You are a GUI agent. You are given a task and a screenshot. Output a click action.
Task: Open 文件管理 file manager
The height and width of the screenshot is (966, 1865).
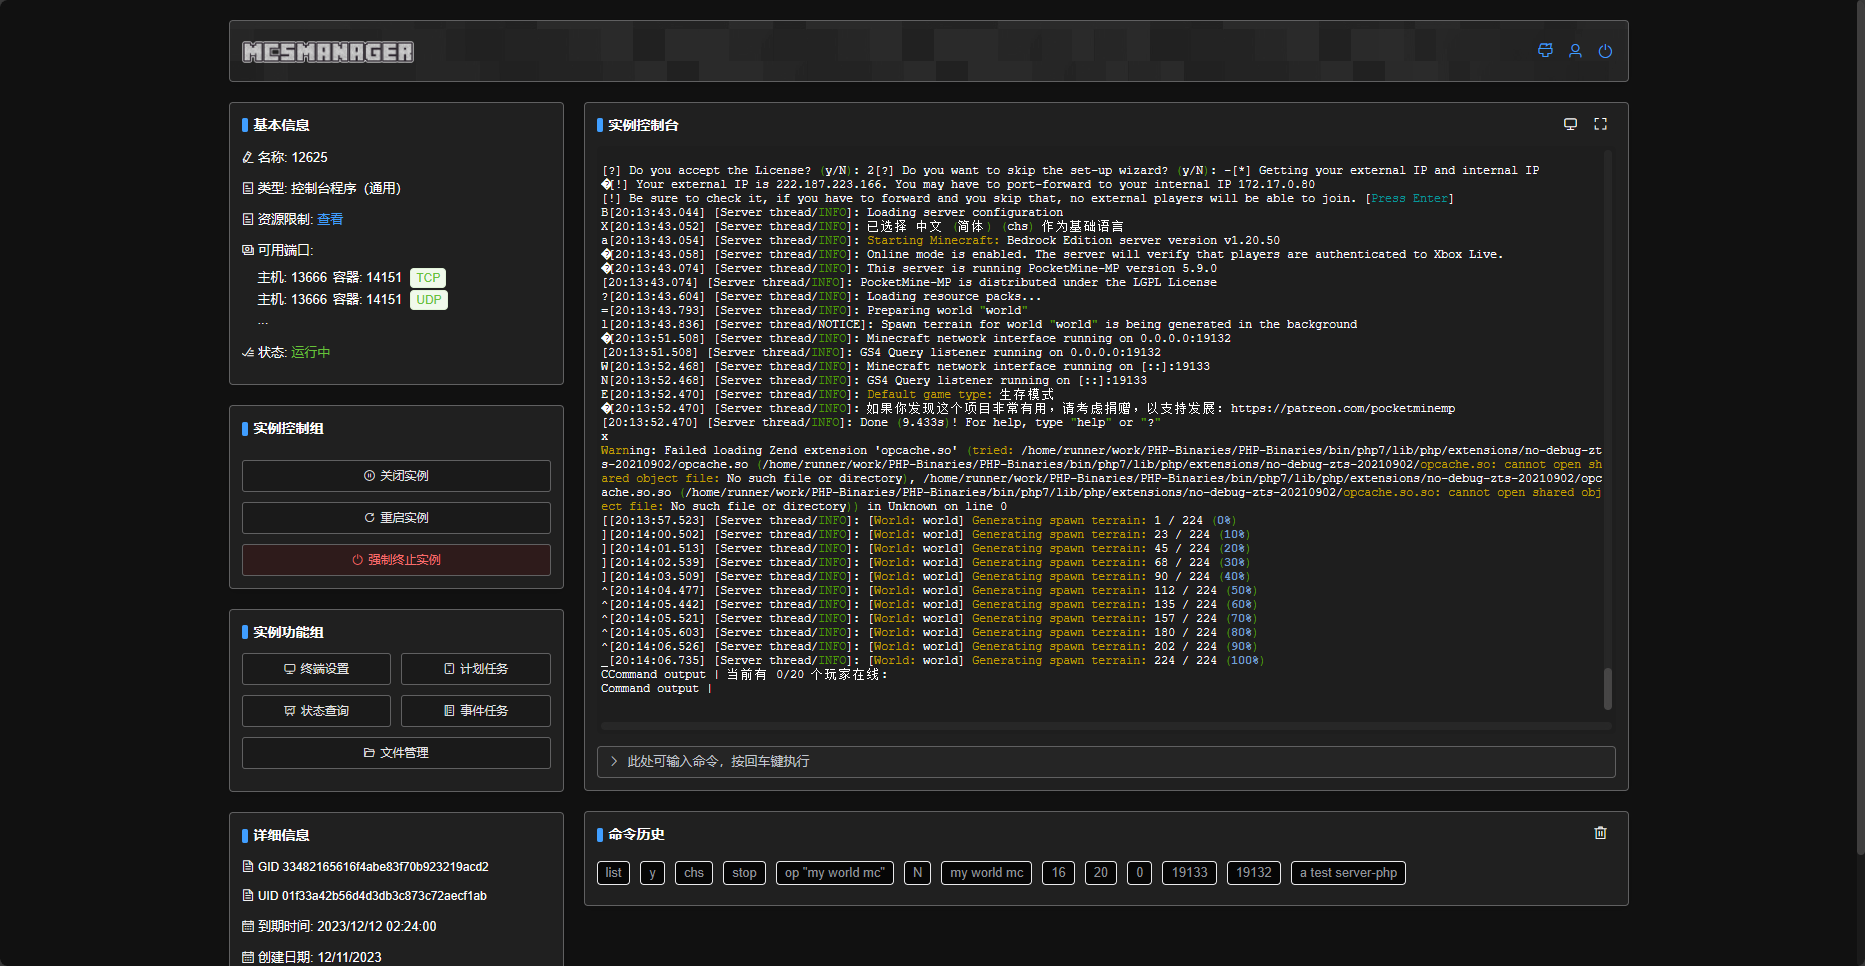(x=396, y=753)
